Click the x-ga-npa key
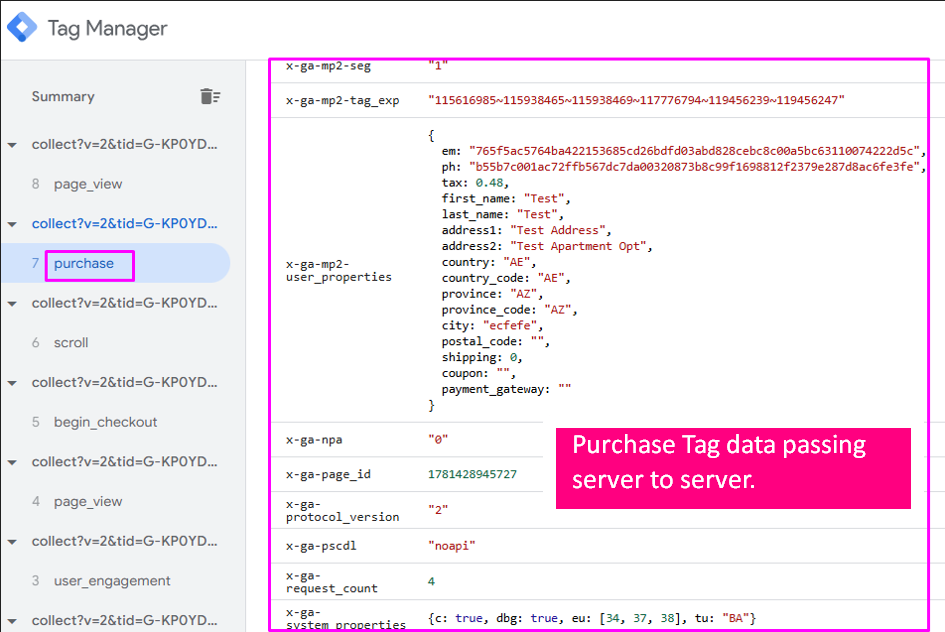Screen dimensions: 945x632 [x=314, y=440]
